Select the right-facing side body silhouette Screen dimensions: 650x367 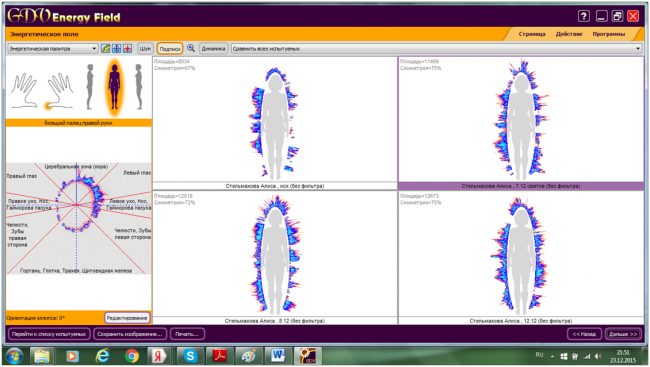click(138, 87)
